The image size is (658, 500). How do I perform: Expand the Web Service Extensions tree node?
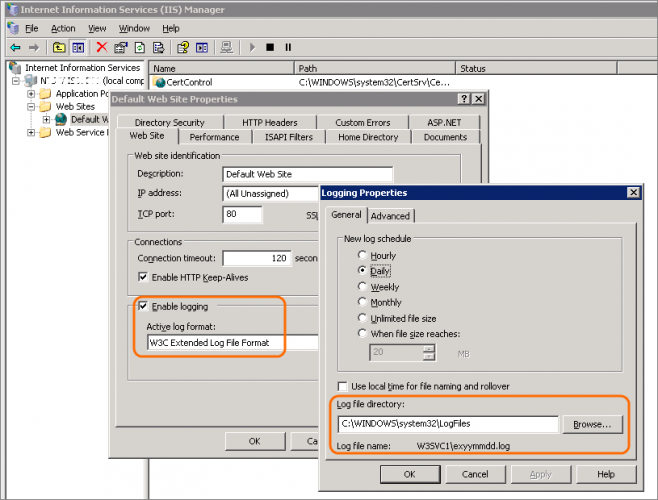[x=31, y=133]
